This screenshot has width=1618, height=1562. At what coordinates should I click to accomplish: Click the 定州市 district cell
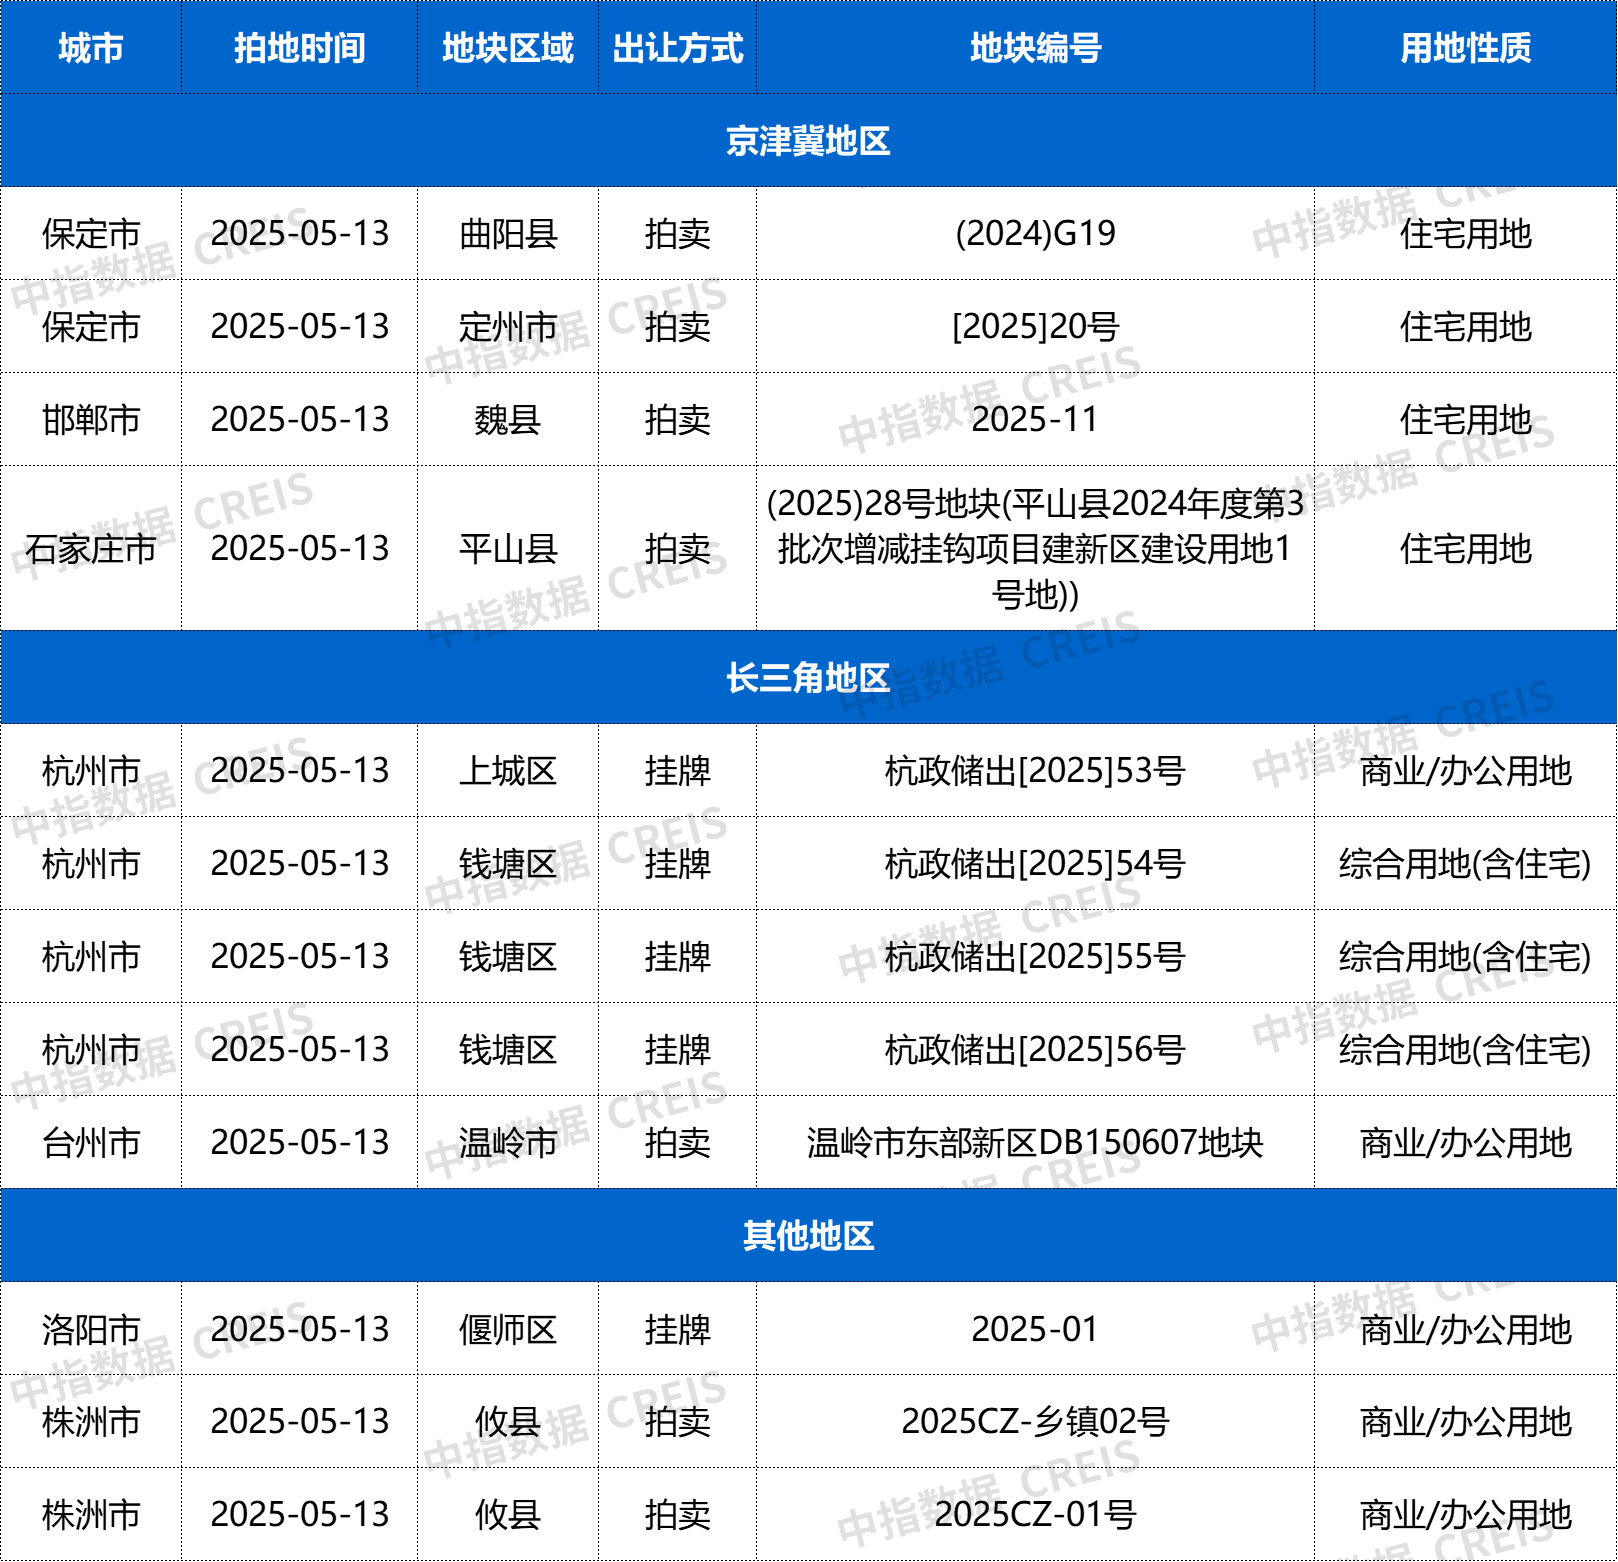[x=508, y=327]
